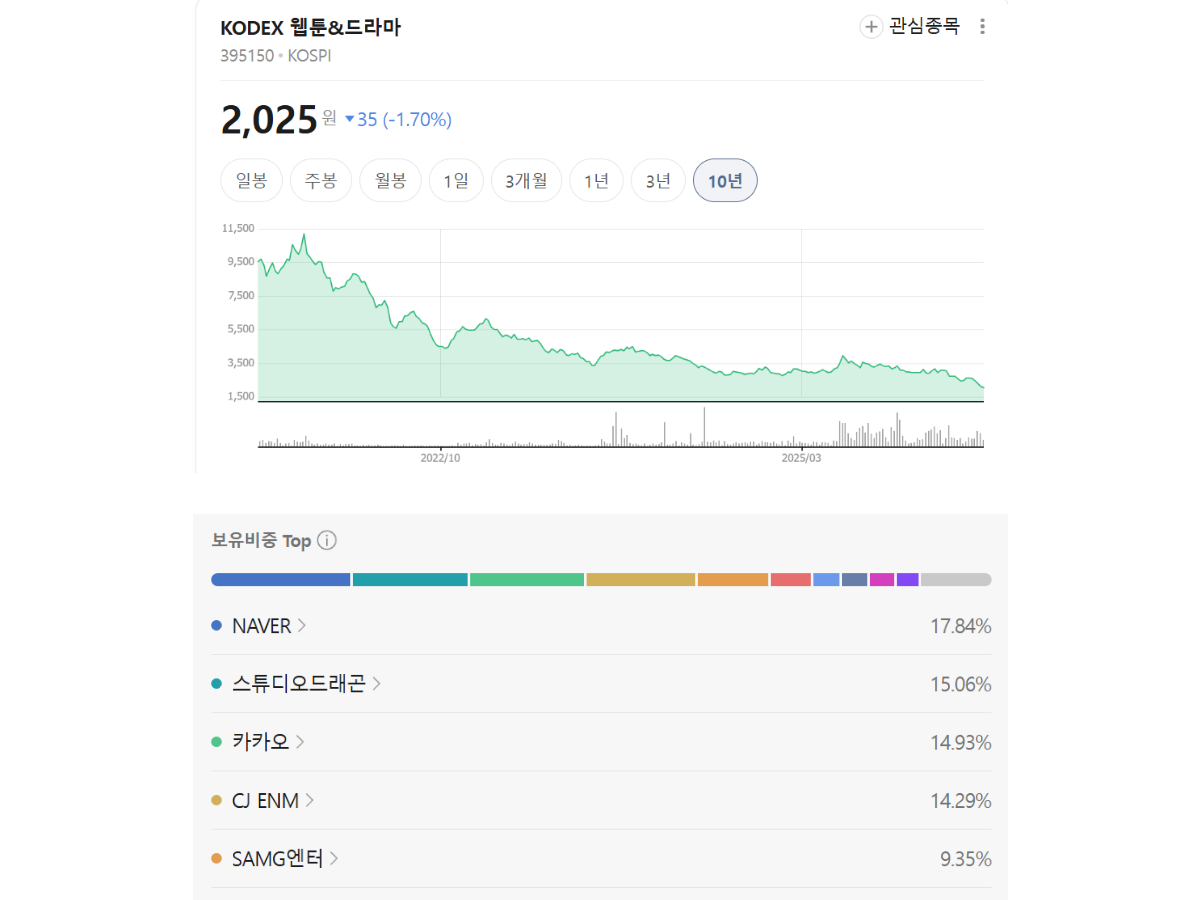Click the 17.84% NAVER weight value
1200x900 pixels.
[x=961, y=626]
